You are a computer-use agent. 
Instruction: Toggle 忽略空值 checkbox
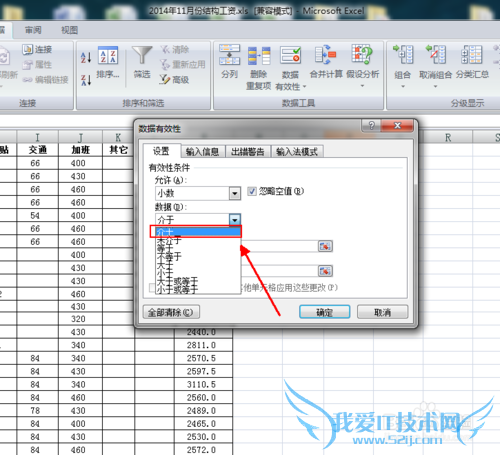[252, 191]
